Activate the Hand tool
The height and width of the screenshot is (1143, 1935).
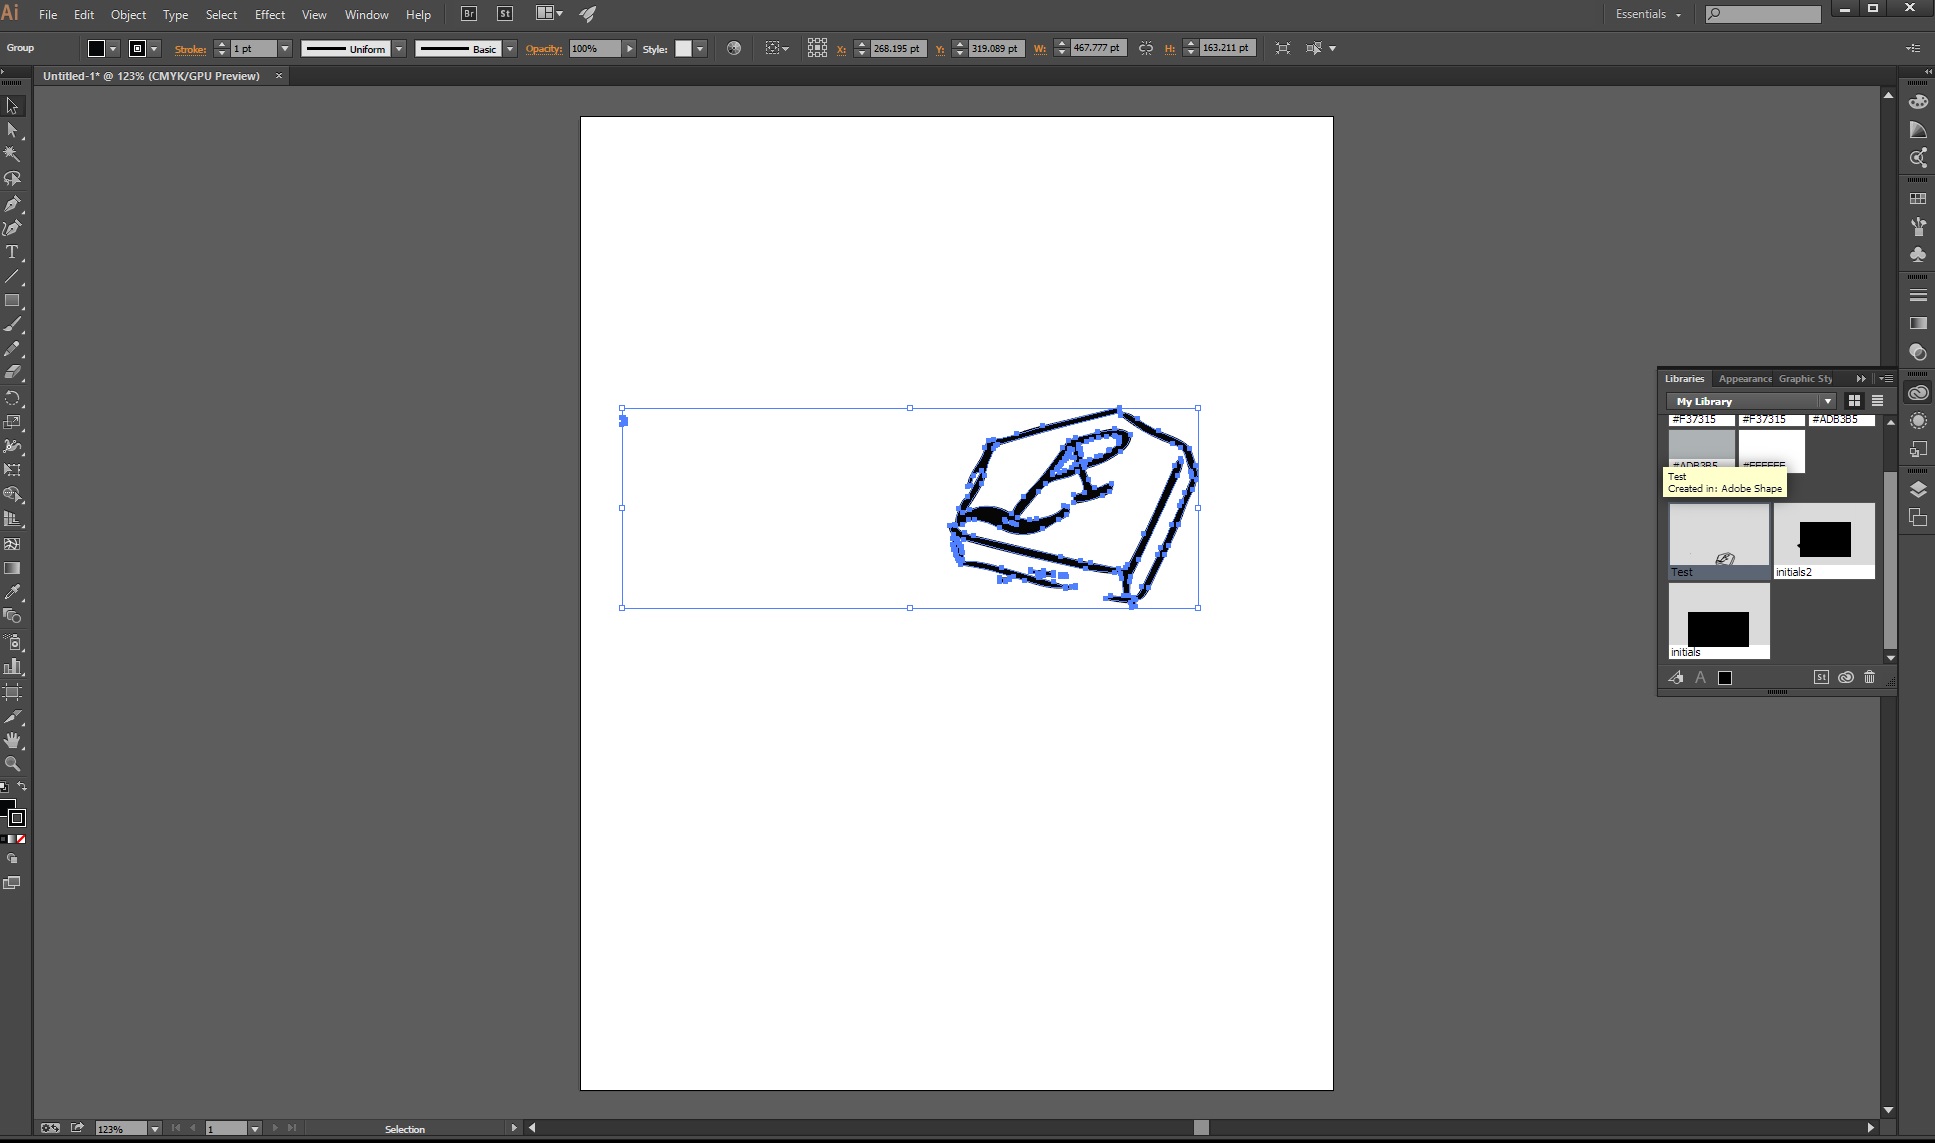(13, 740)
